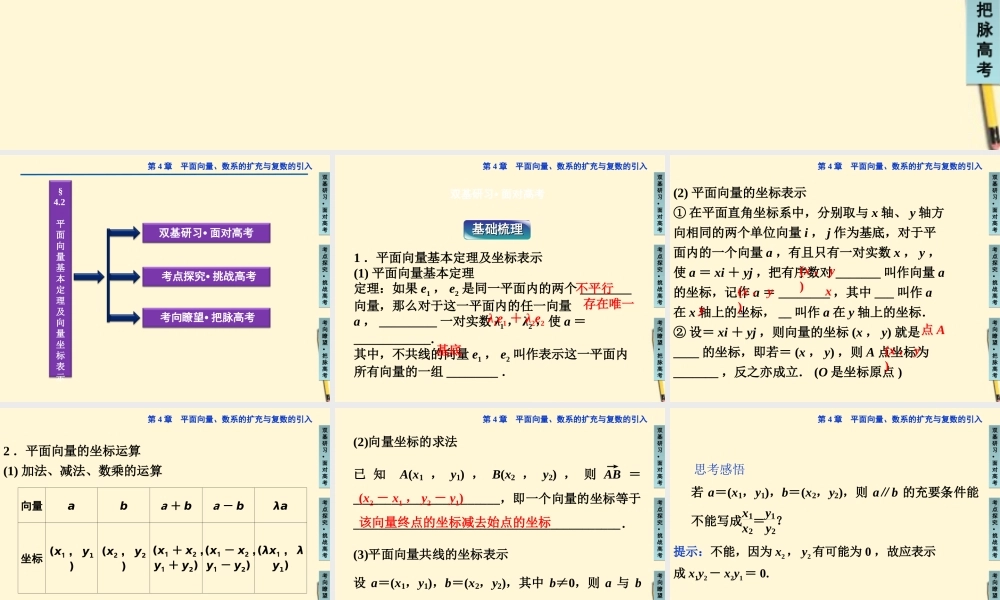Click 双基研习 side tab on the 思考感悟 slide
1000x600 pixels.
994,457
